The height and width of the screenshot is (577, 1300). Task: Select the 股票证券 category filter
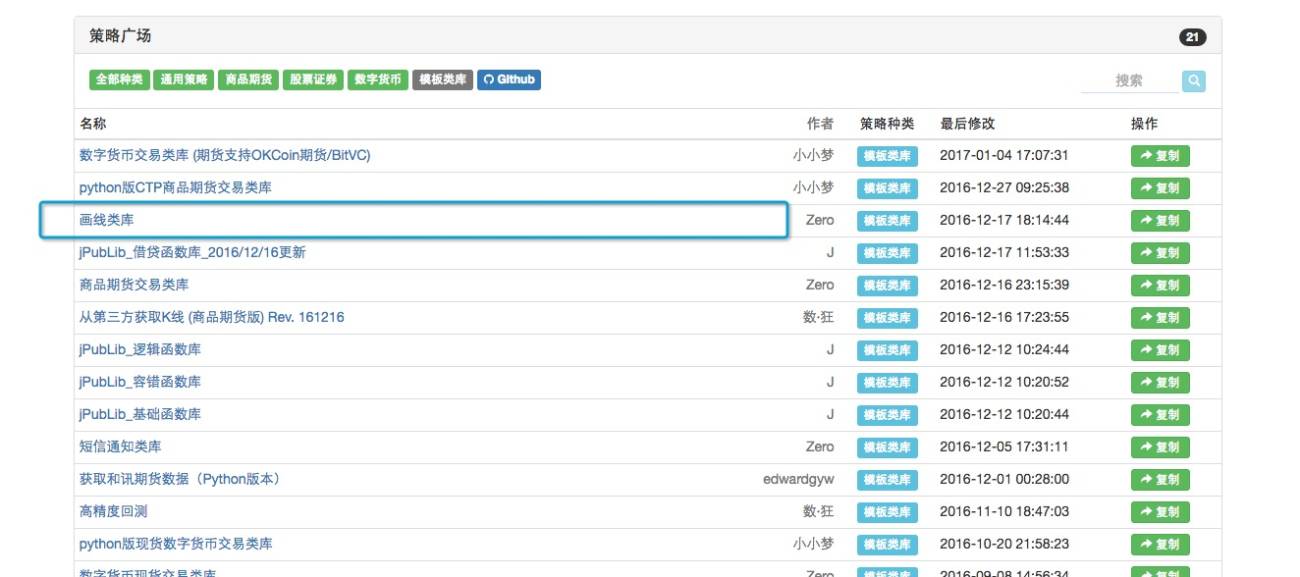(x=313, y=80)
